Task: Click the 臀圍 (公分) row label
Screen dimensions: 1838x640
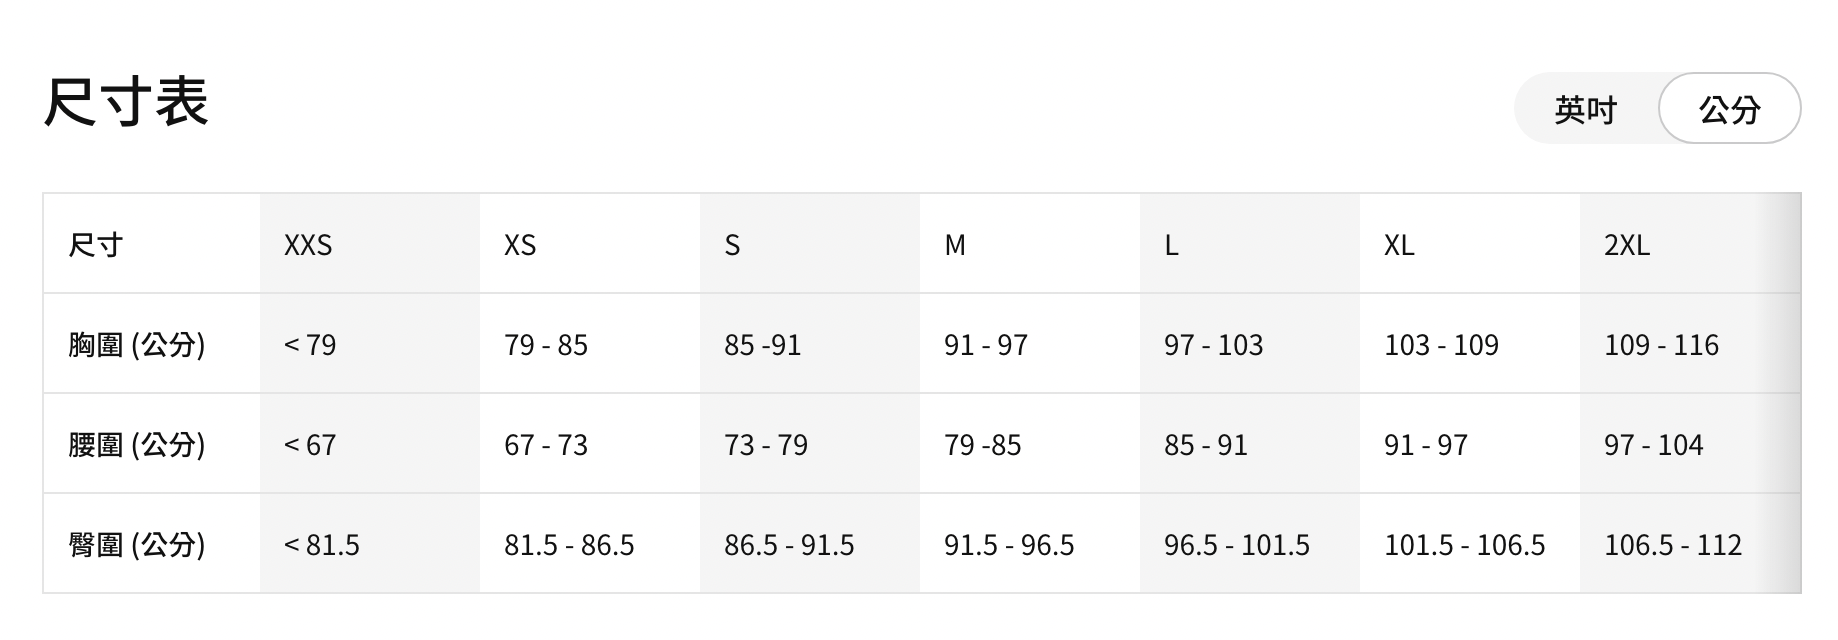Action: 137,545
